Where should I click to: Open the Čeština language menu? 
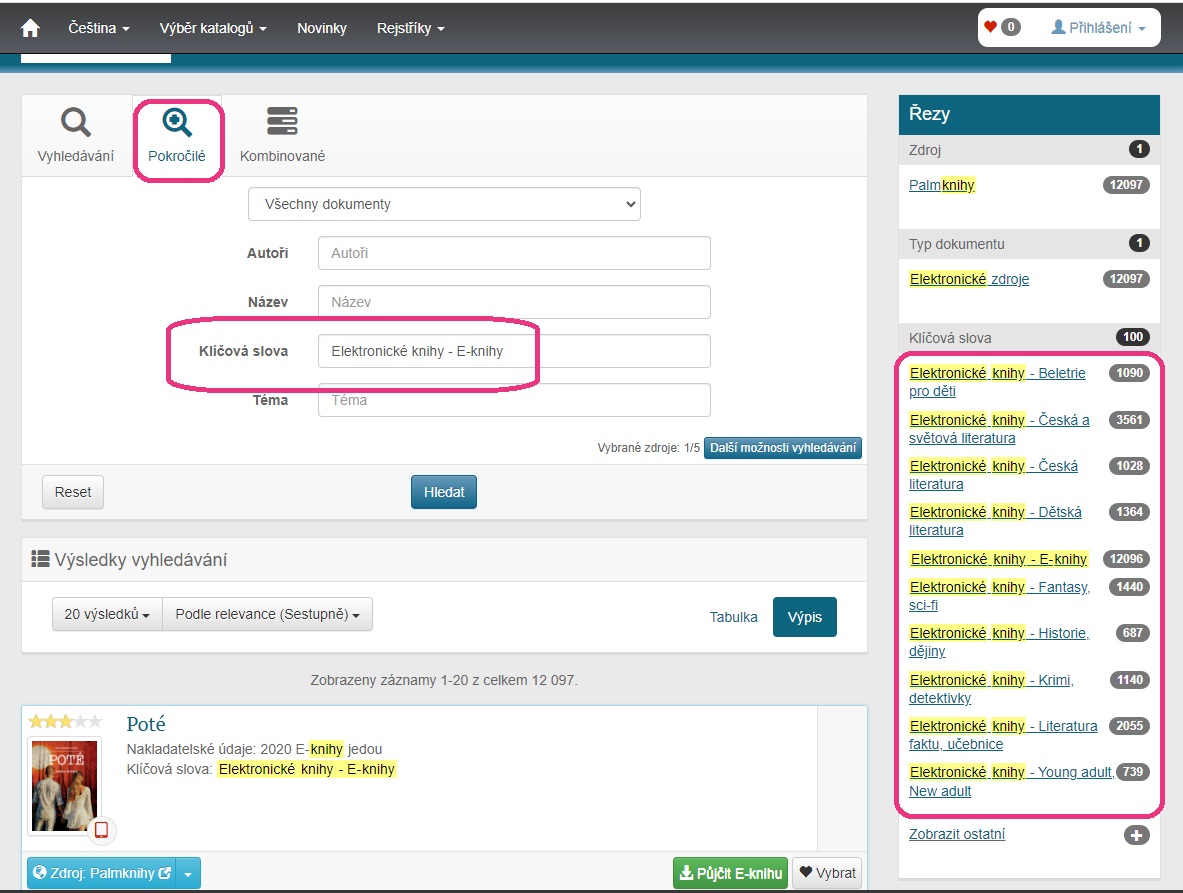pyautogui.click(x=99, y=28)
